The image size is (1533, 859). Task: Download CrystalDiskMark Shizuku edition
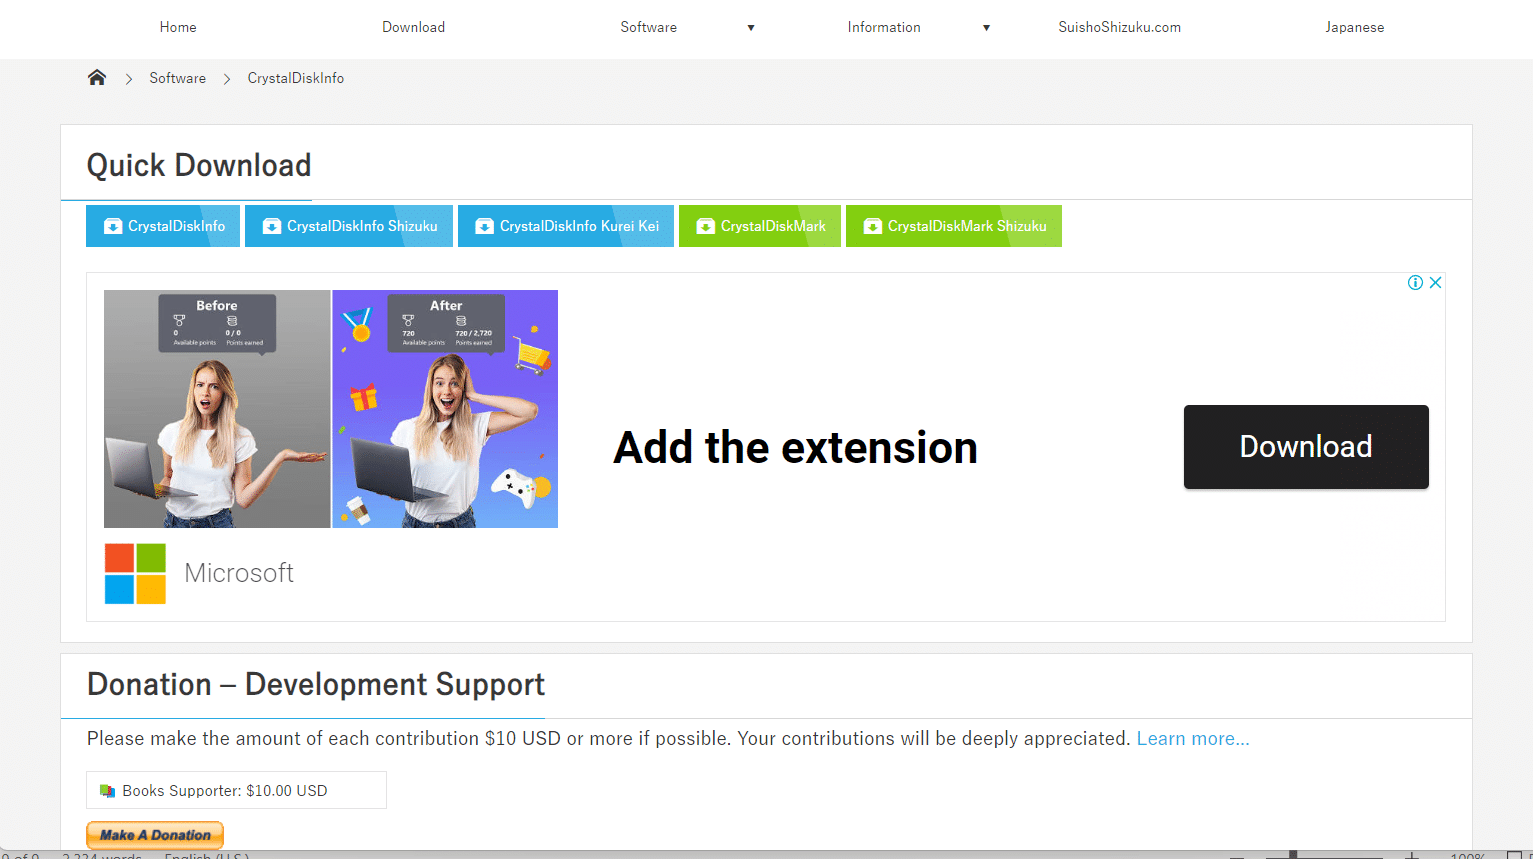pos(954,226)
